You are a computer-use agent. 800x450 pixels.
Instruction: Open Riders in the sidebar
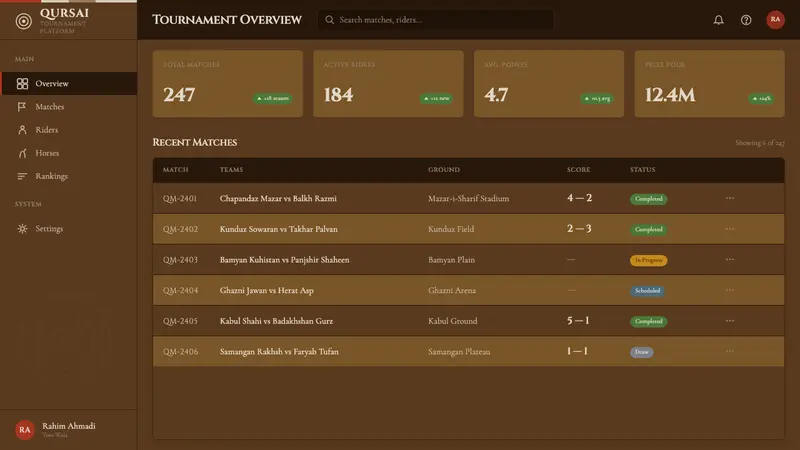(x=69, y=130)
